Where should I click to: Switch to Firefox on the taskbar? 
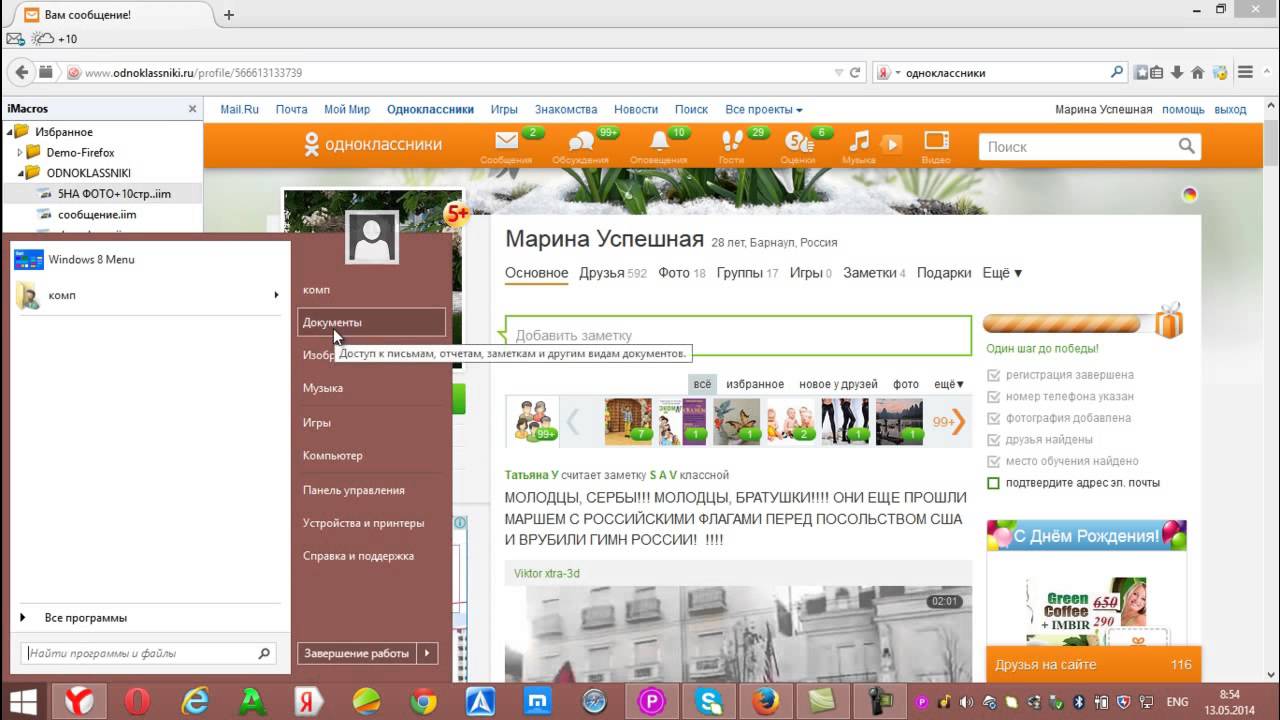point(768,702)
